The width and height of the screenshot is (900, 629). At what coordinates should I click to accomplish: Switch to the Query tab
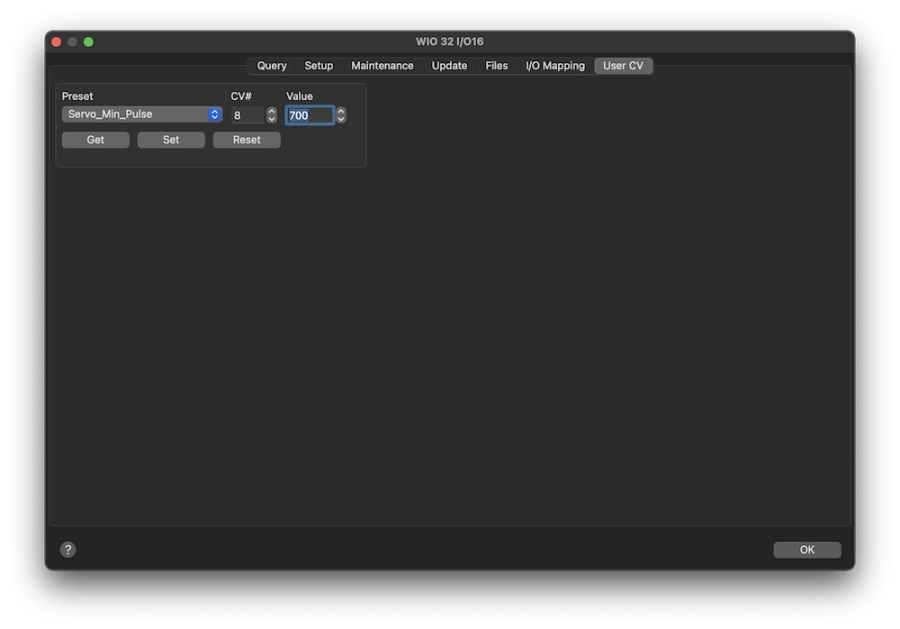tap(272, 66)
